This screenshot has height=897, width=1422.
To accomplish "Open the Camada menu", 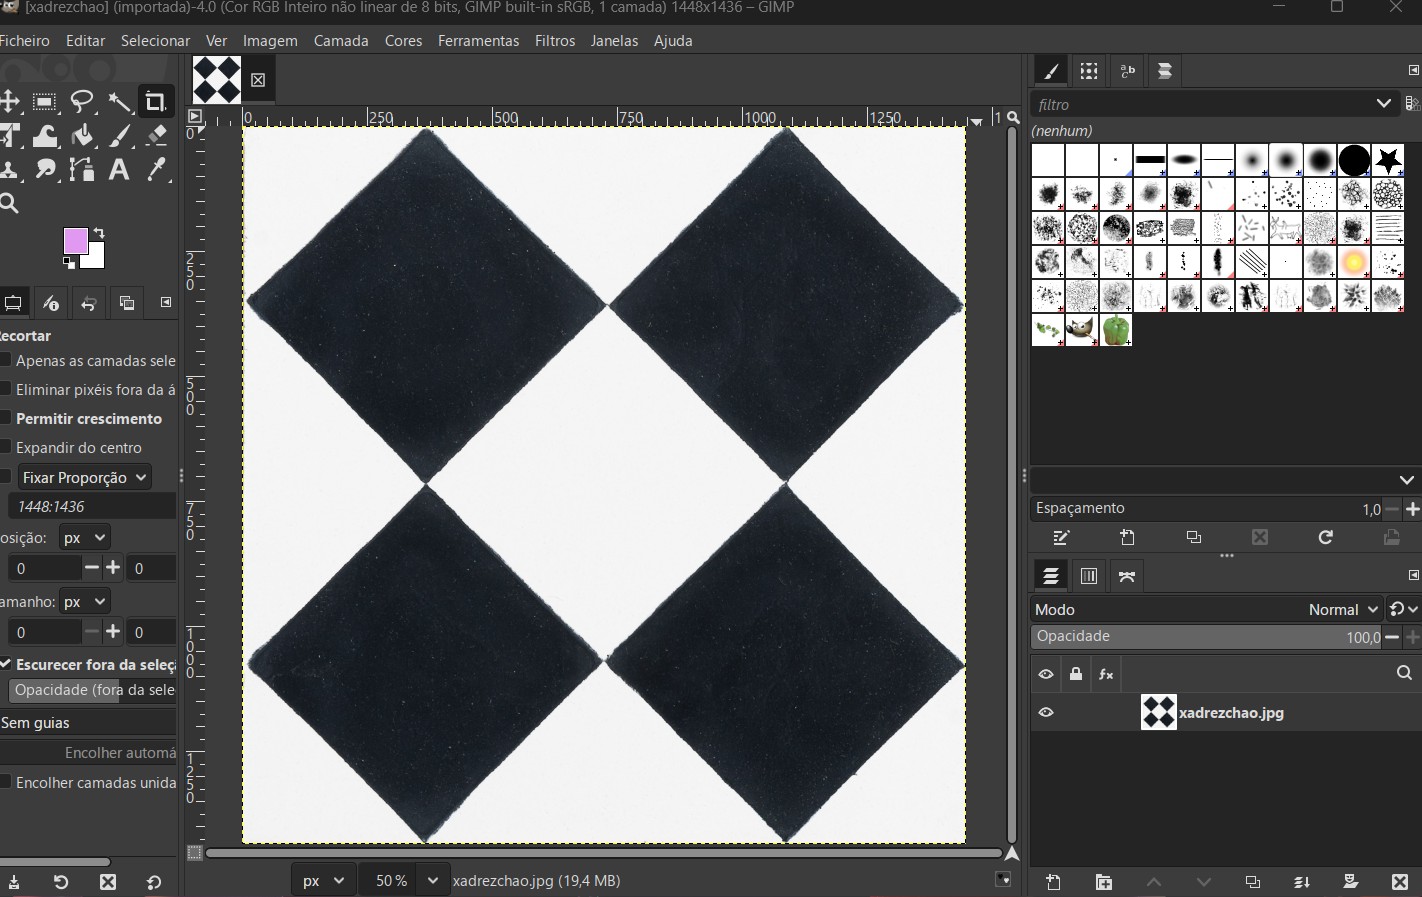I will click(x=341, y=41).
